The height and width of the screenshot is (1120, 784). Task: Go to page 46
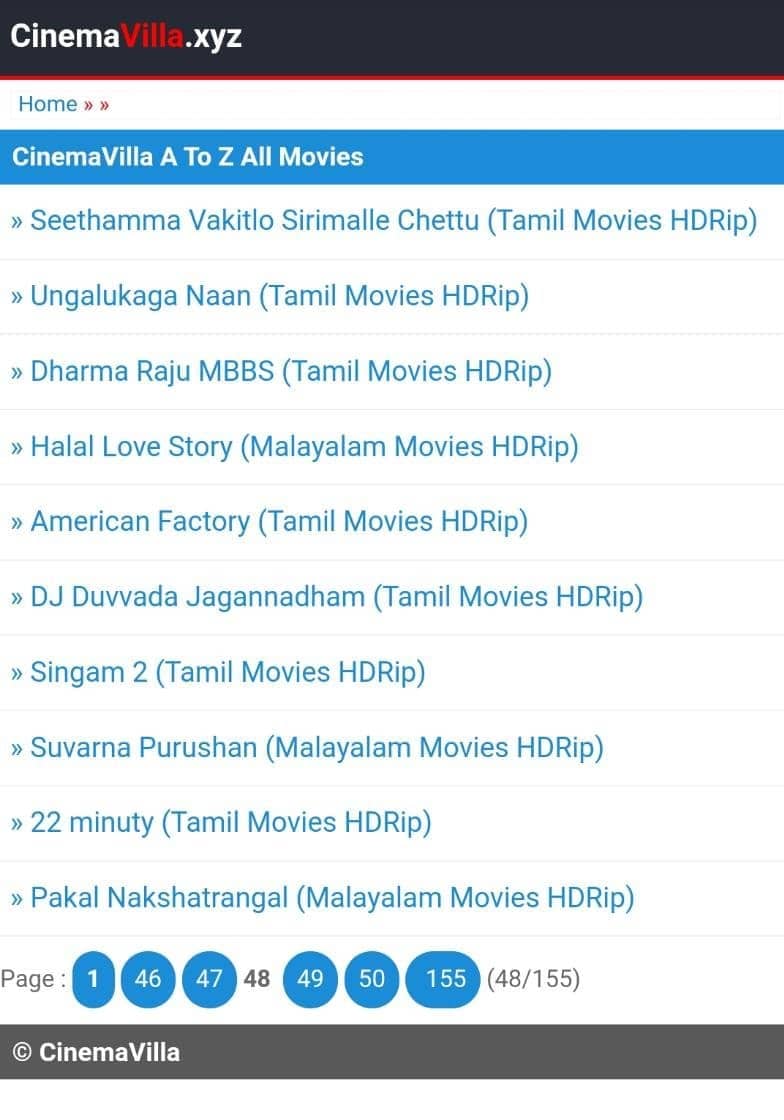[x=148, y=979]
